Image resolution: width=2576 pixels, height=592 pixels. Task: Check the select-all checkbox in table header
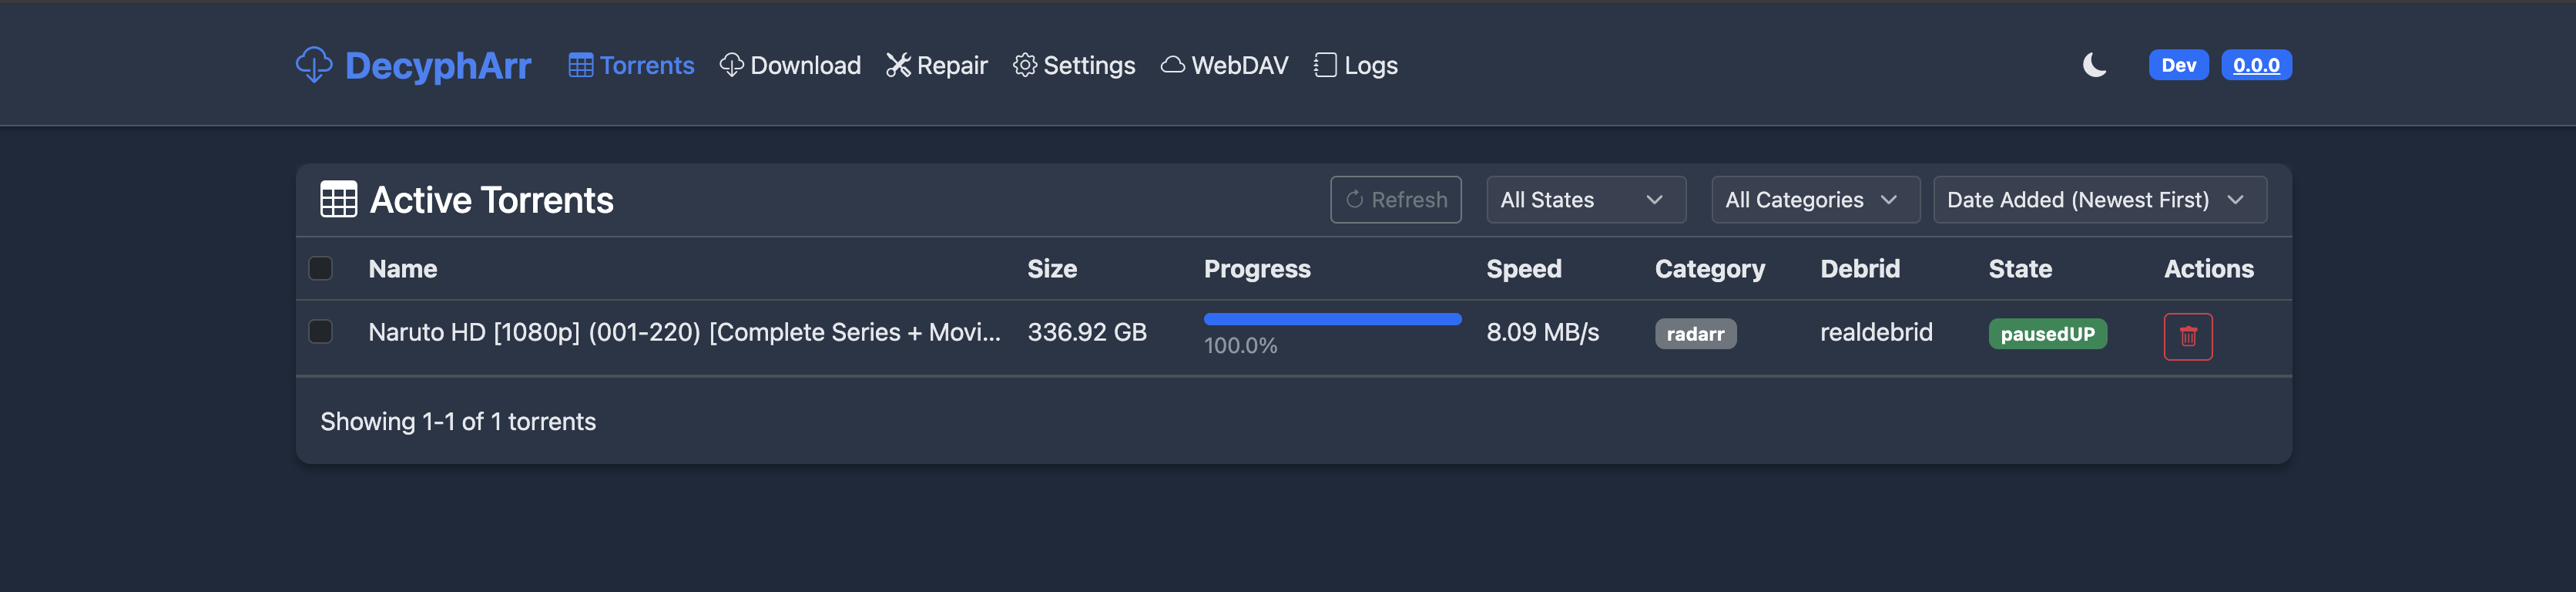(321, 268)
